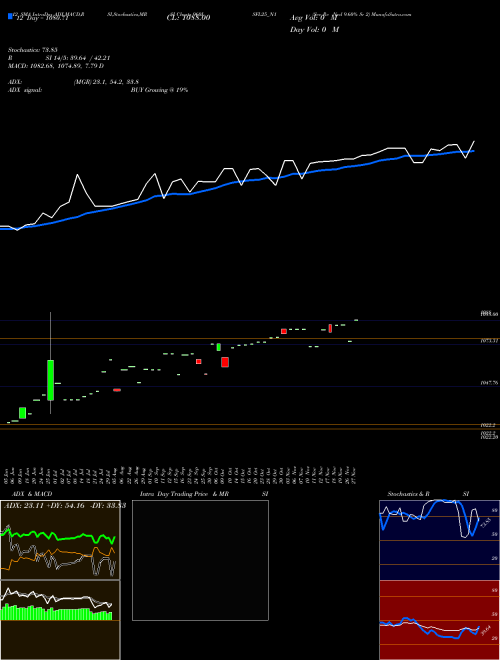
Task: Click the 1047.76 price level label
Action: [489, 383]
